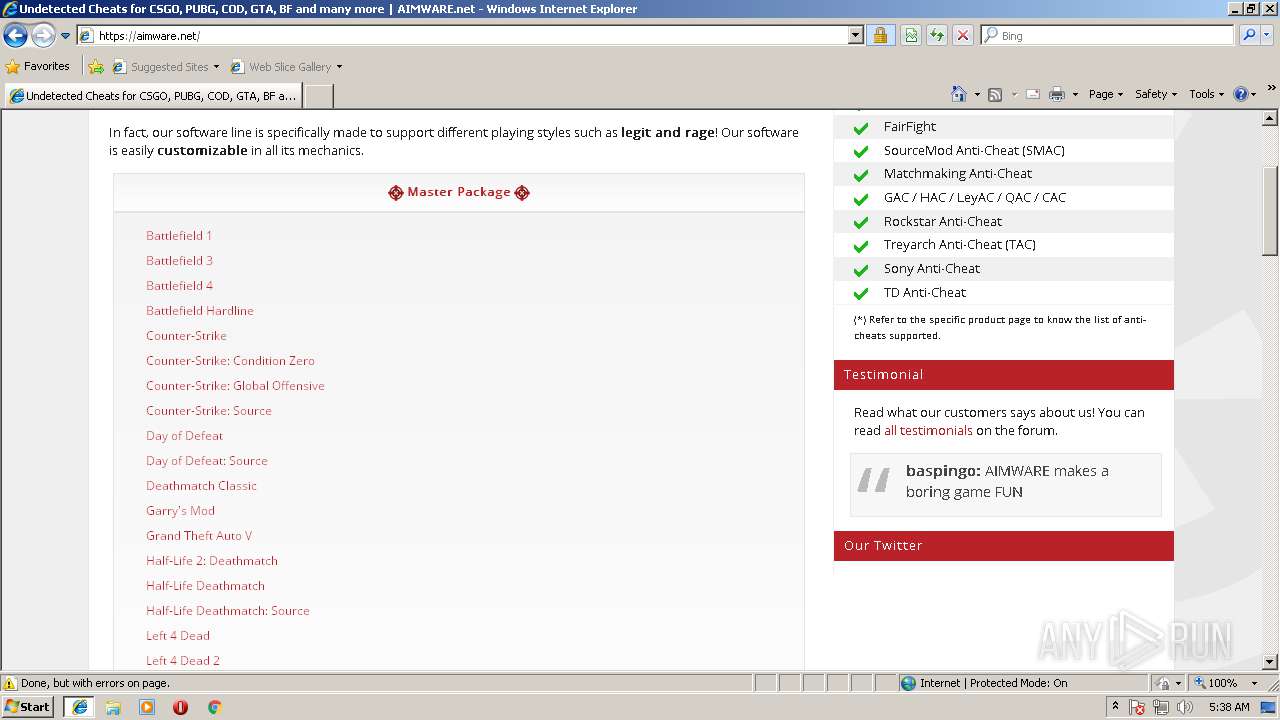Open the Deathmatch Classic link
This screenshot has width=1280, height=720.
tap(201, 486)
